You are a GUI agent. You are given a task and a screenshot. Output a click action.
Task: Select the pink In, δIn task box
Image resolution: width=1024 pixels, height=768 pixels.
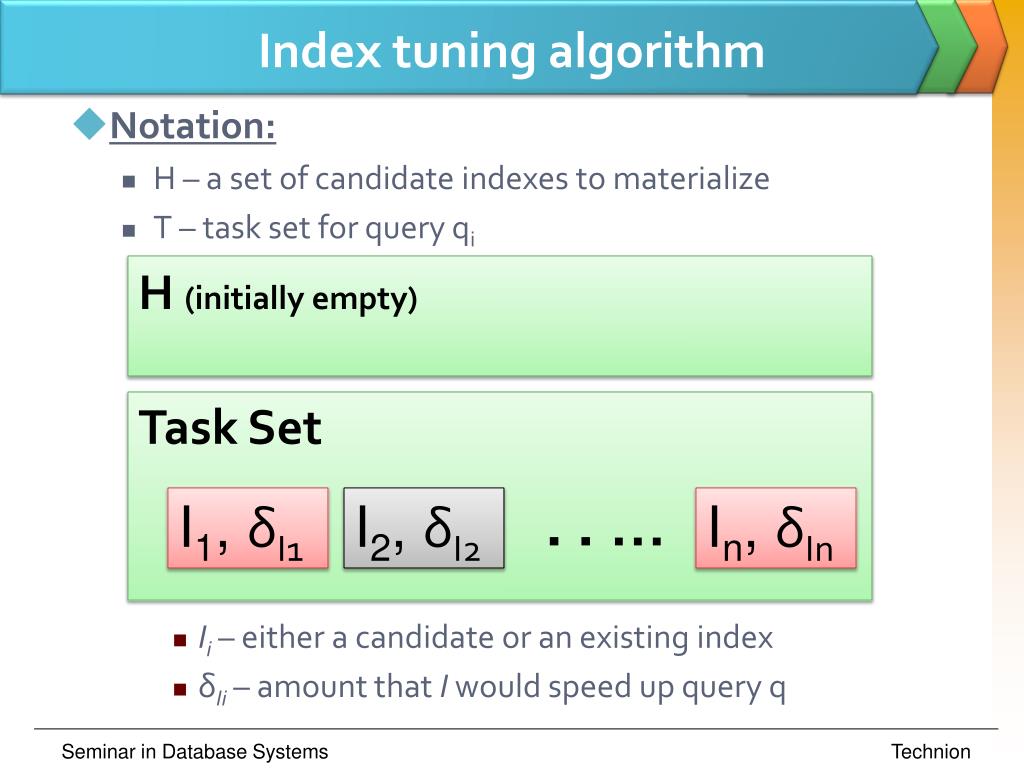[x=776, y=528]
